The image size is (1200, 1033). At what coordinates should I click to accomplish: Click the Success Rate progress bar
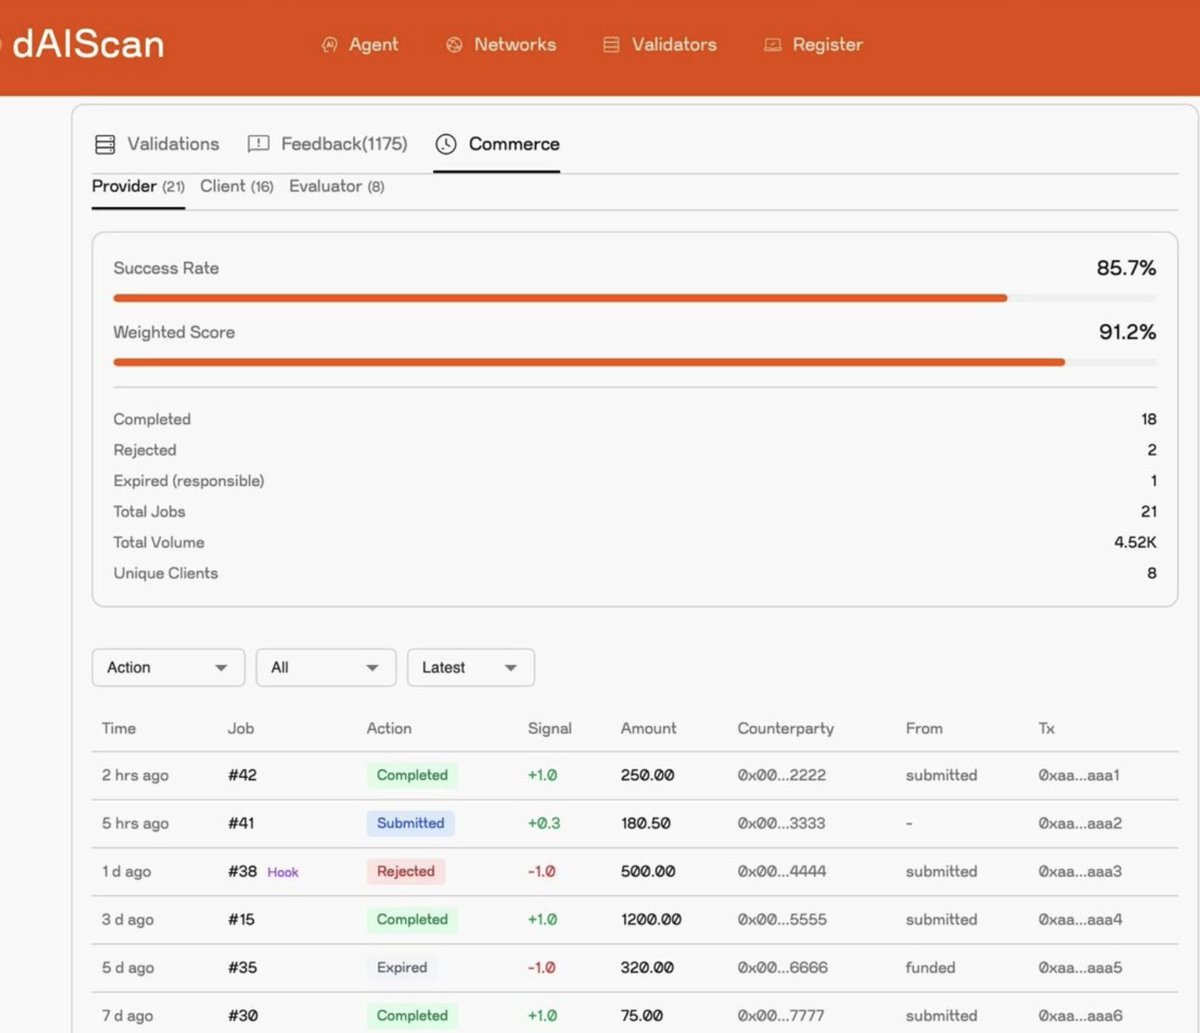(x=635, y=298)
